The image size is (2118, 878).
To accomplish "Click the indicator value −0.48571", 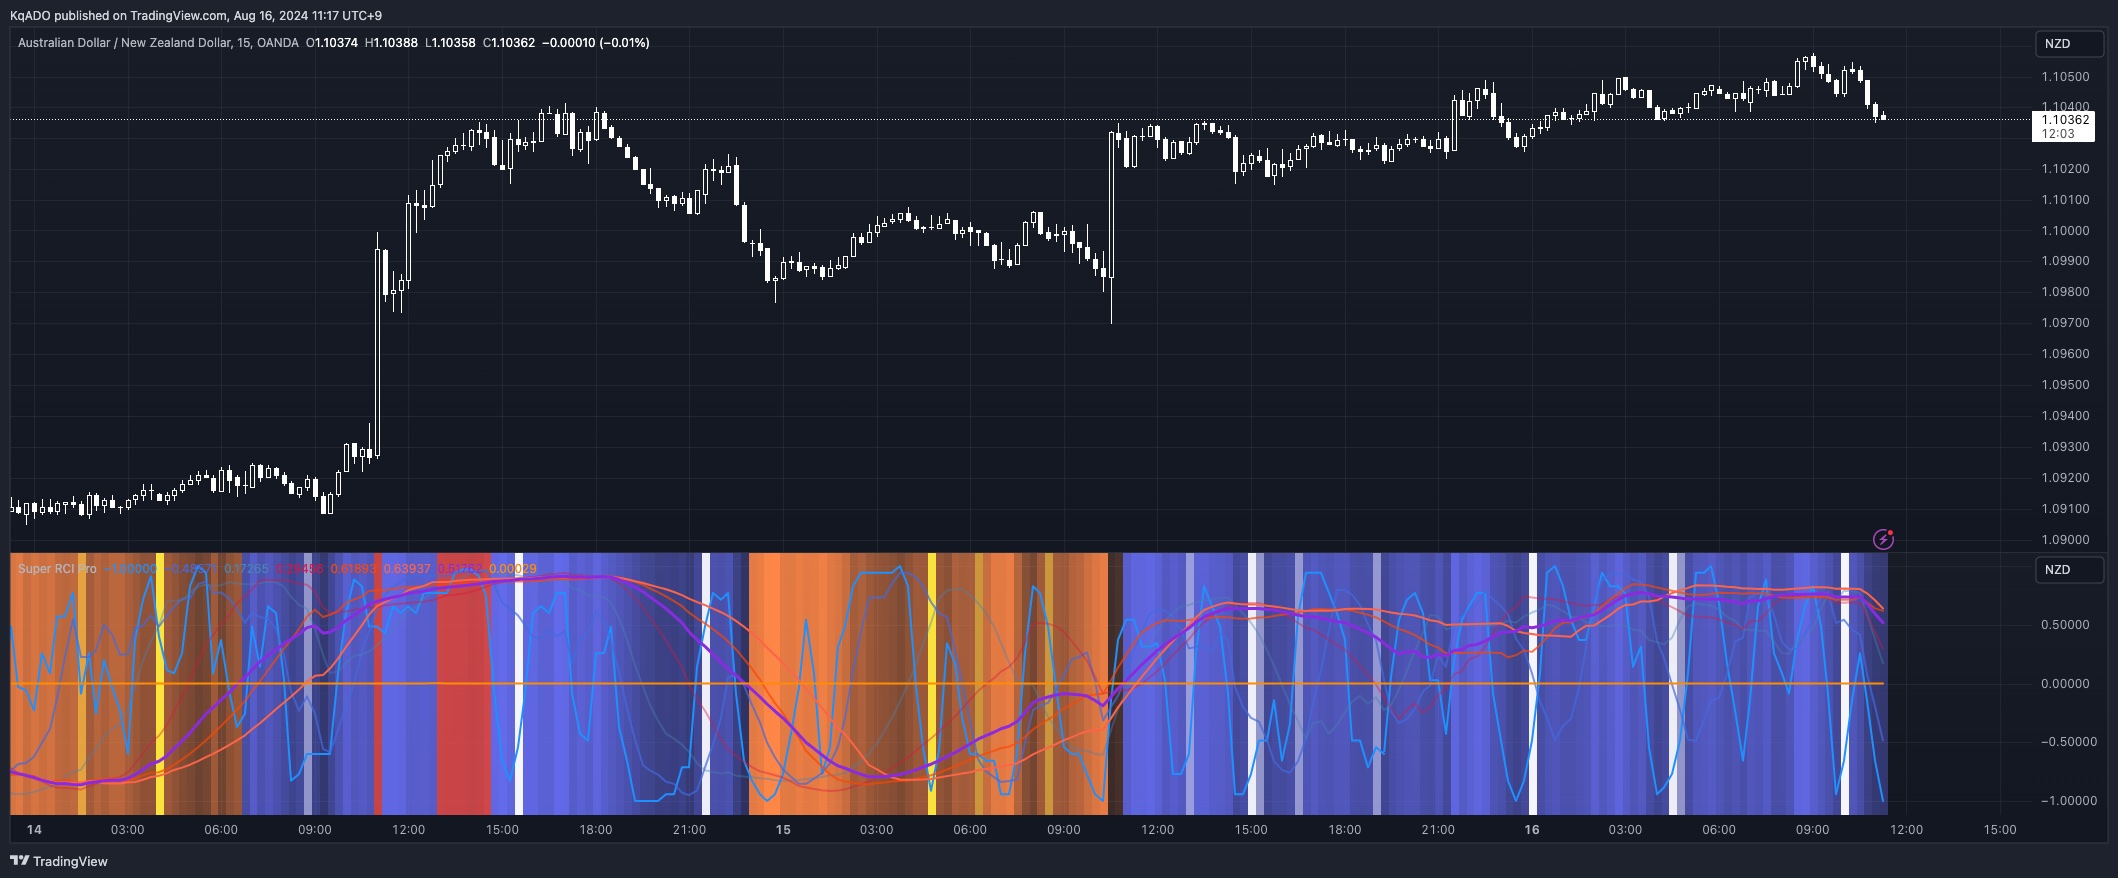I will tap(192, 569).
